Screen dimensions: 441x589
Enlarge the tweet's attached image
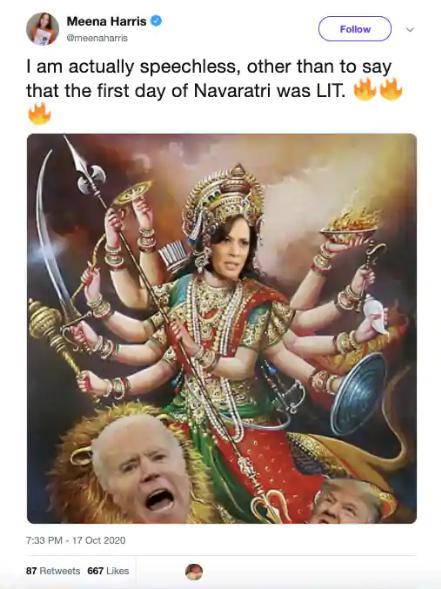pyautogui.click(x=222, y=328)
